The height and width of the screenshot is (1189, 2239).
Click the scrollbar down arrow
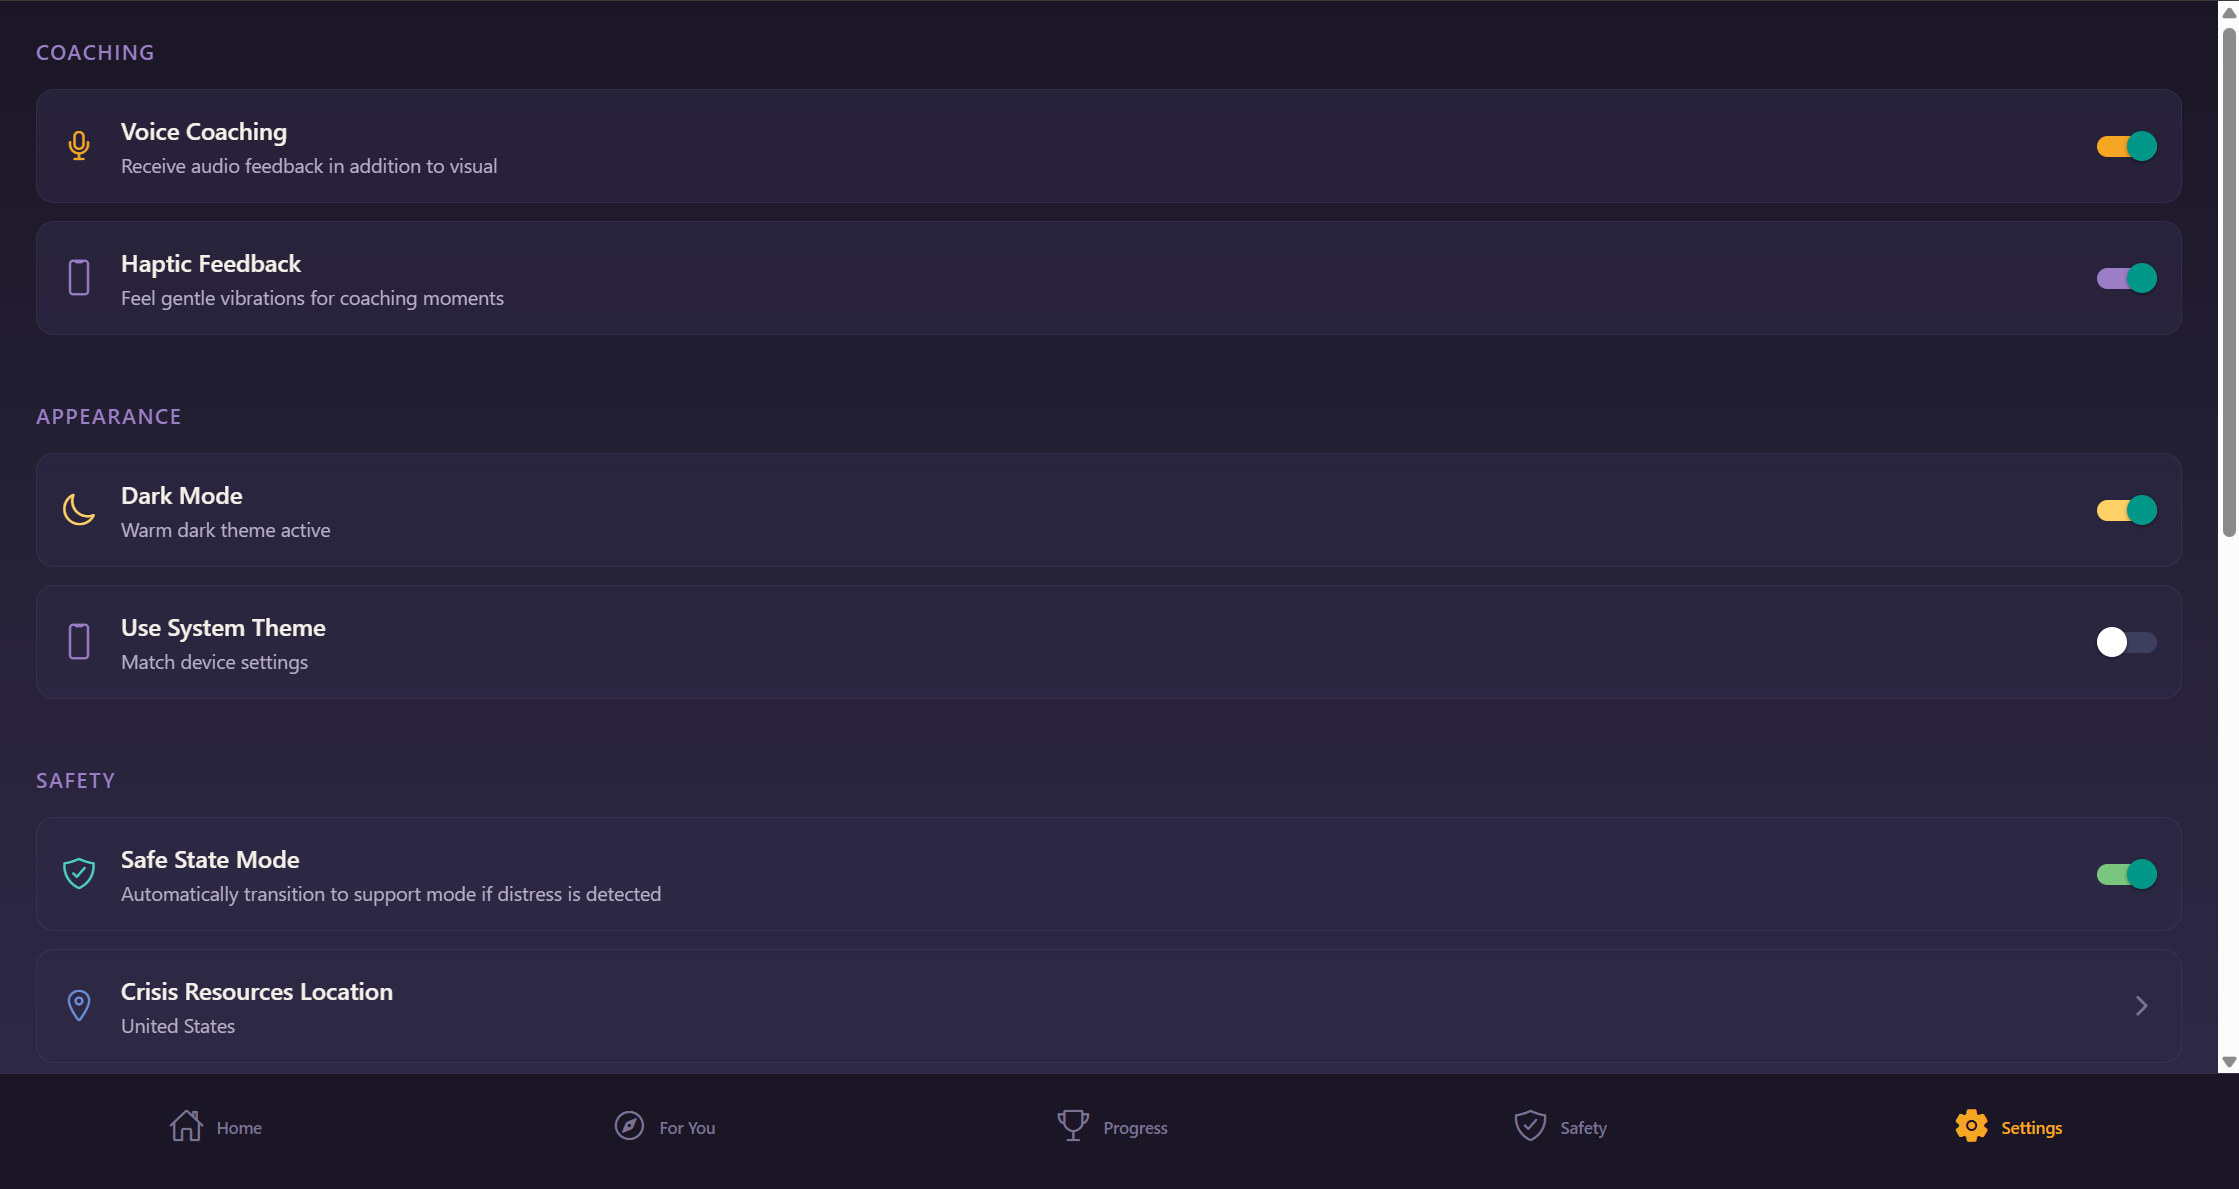point(2229,1062)
